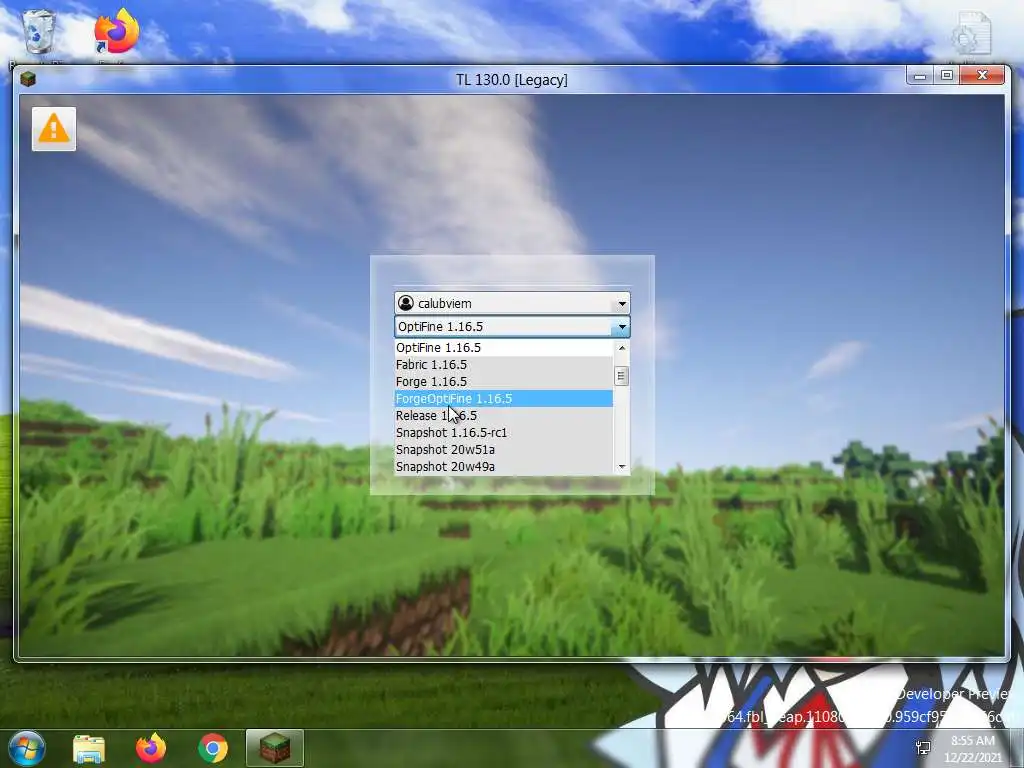The height and width of the screenshot is (768, 1024).
Task: Click the Minecraft launcher taskbar button
Action: click(x=275, y=748)
